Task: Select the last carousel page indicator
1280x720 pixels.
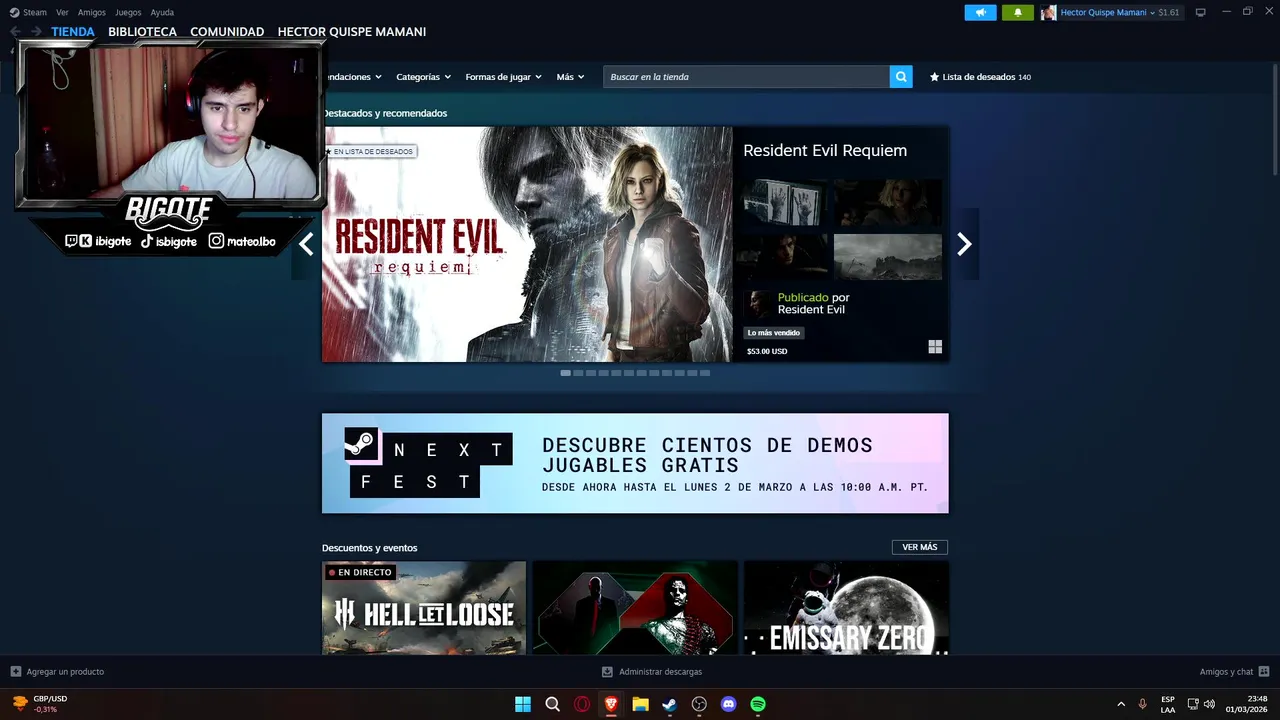Action: click(x=705, y=373)
